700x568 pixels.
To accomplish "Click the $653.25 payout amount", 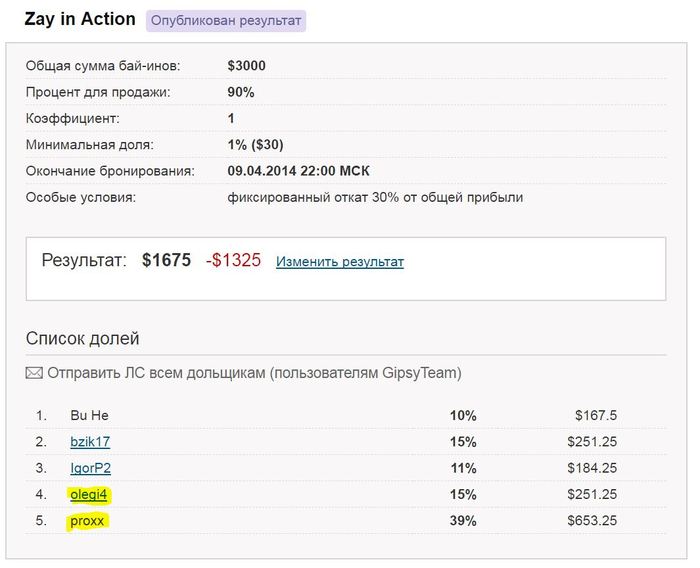I will point(592,521).
